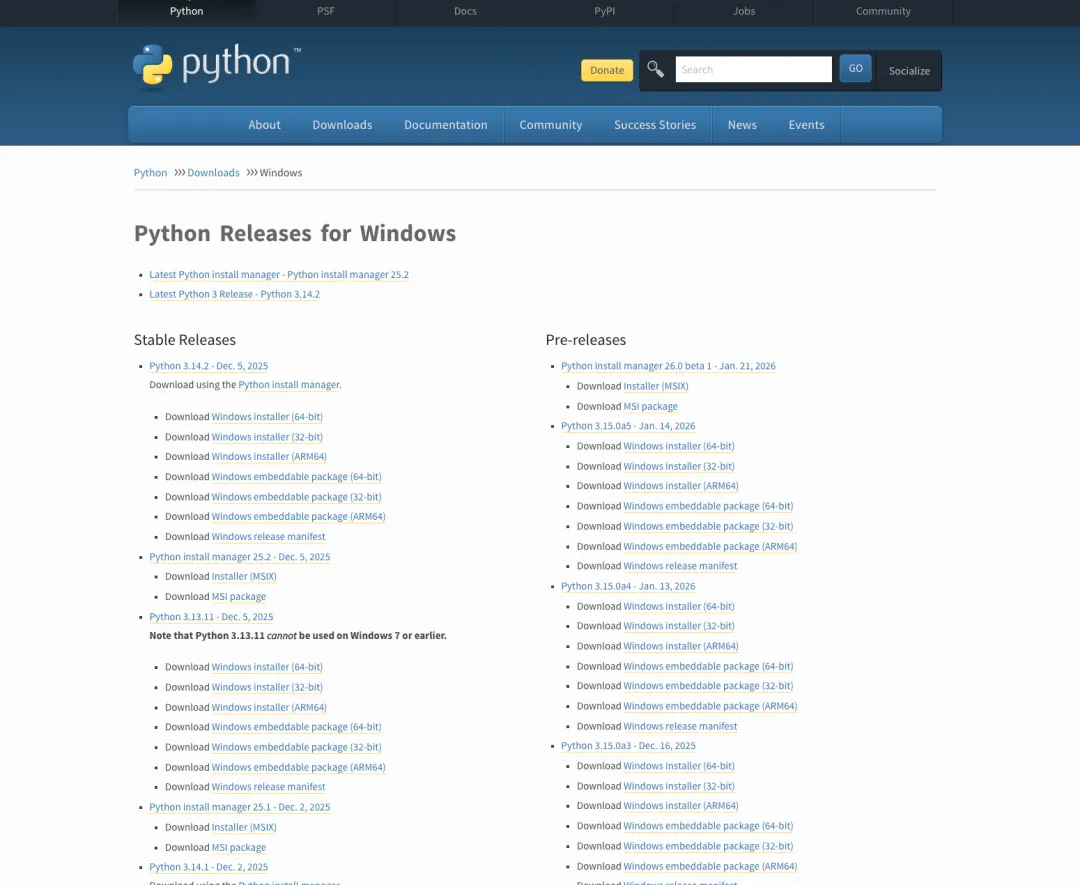1080x885 pixels.
Task: Open the Jobs top bar tab
Action: (744, 11)
